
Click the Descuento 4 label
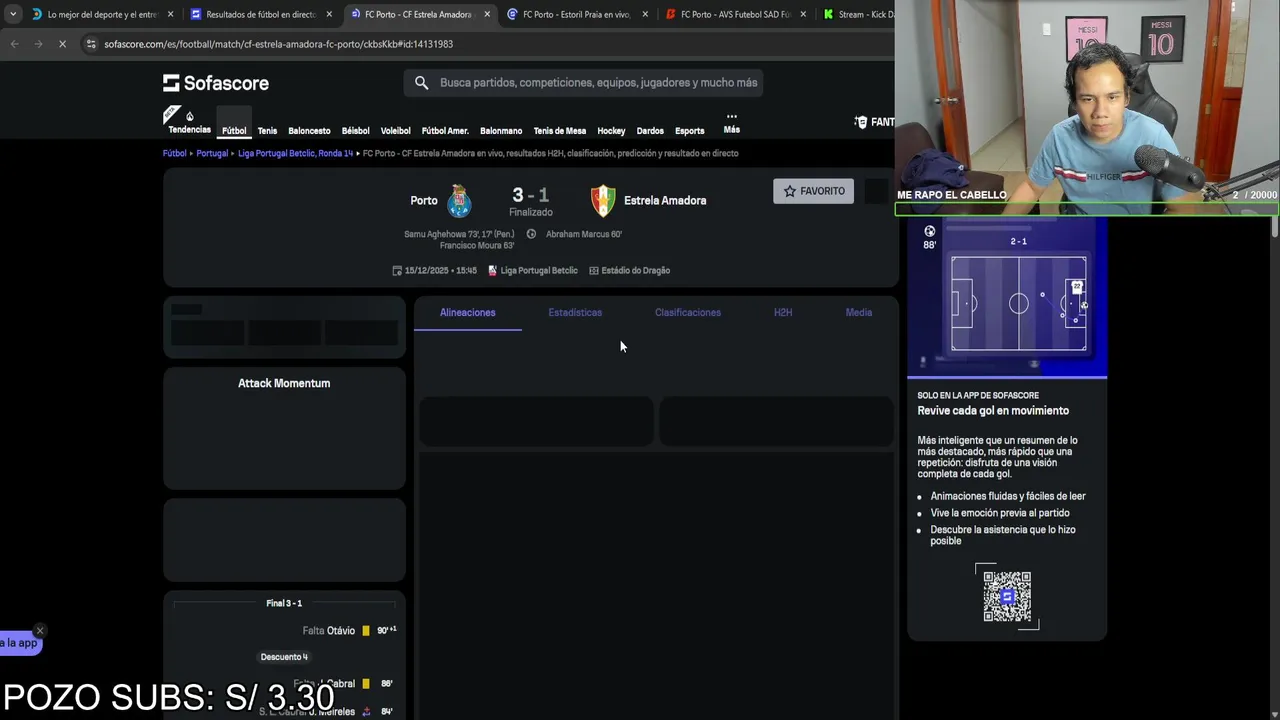[284, 657]
